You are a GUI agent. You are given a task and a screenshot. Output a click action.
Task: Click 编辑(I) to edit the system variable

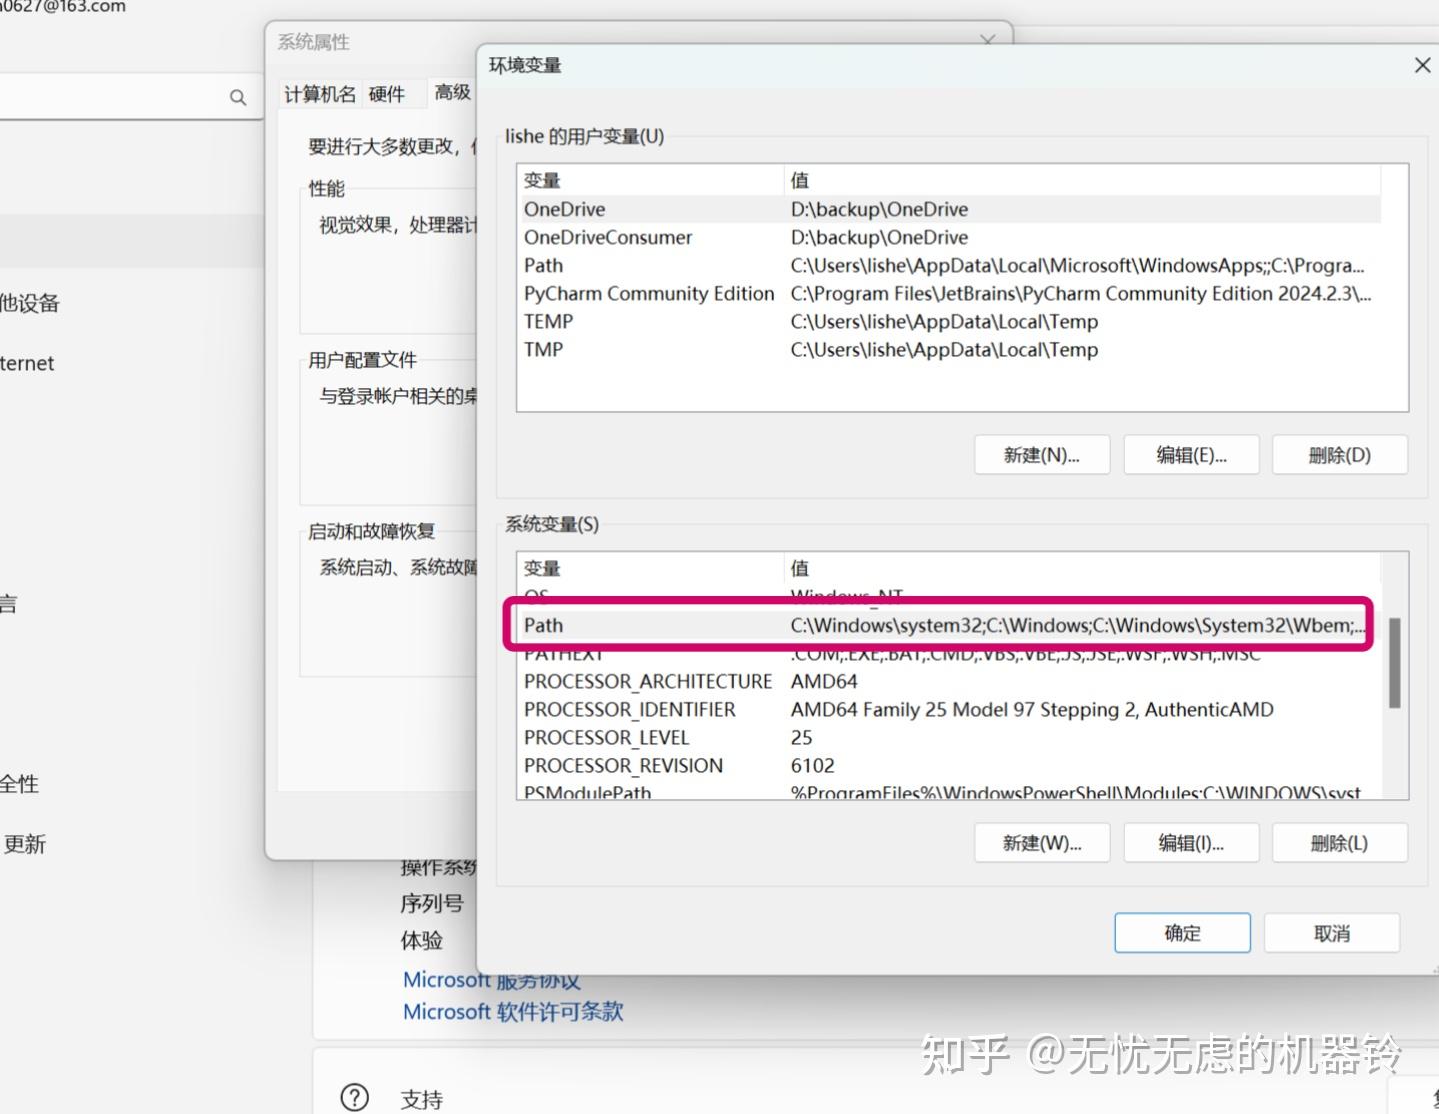tap(1190, 842)
